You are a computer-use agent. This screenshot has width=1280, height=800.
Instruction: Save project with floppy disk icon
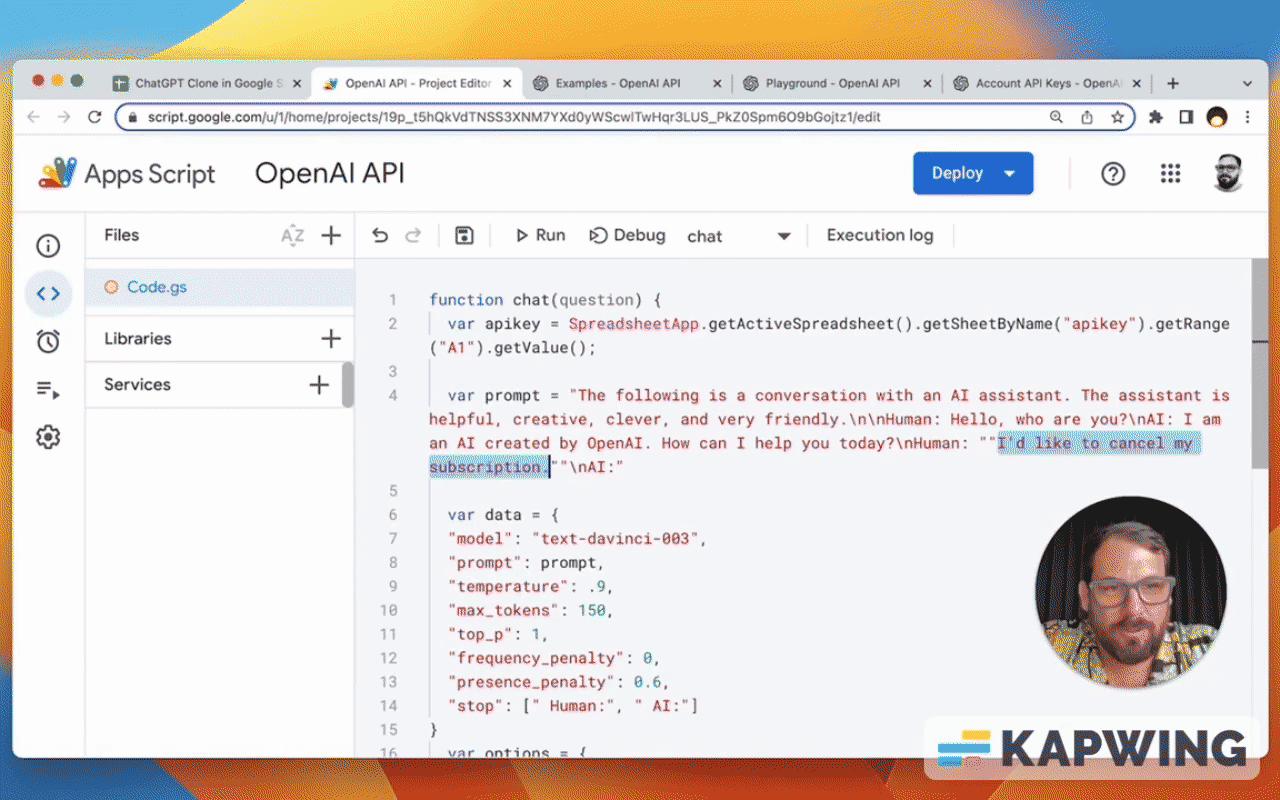coord(464,236)
